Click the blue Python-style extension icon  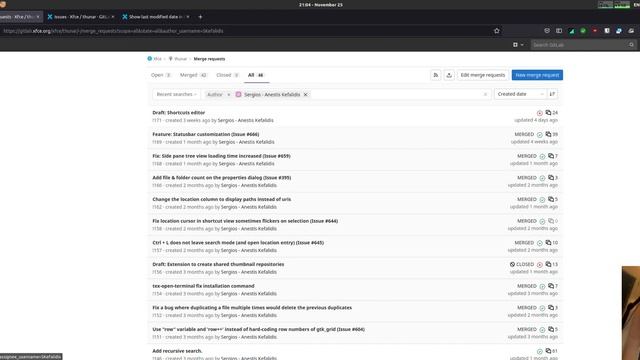619,31
